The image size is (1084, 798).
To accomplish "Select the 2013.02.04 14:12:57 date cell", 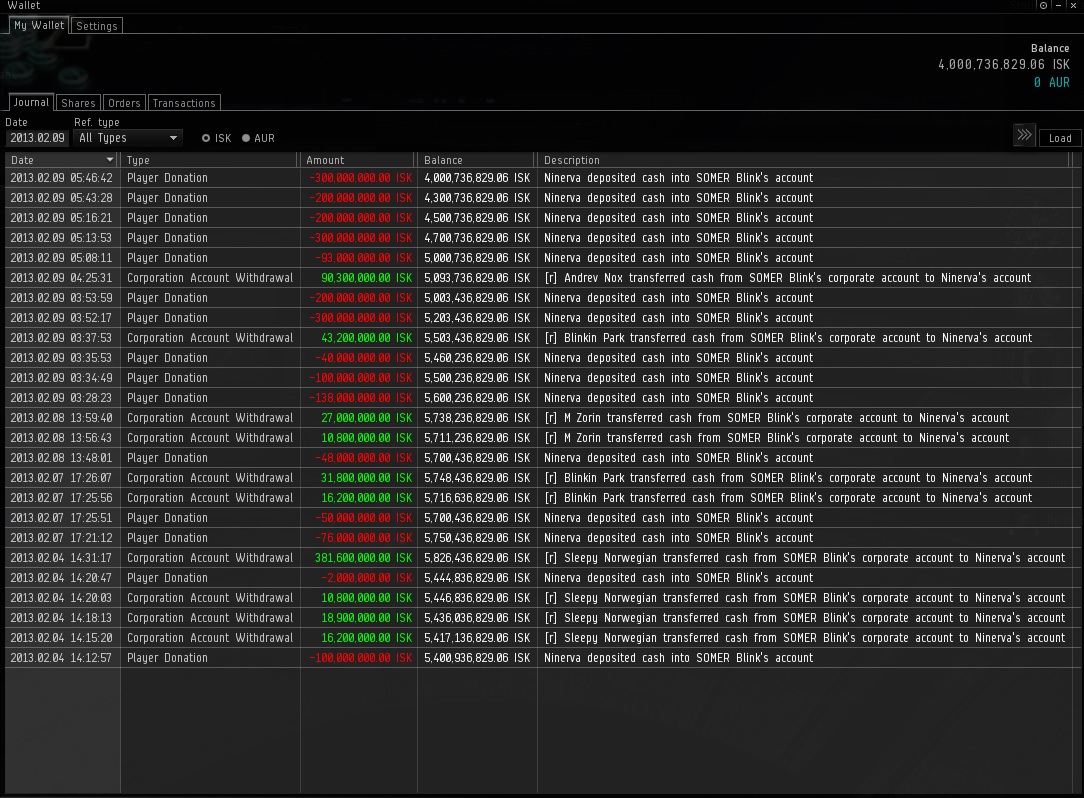I will tap(62, 659).
